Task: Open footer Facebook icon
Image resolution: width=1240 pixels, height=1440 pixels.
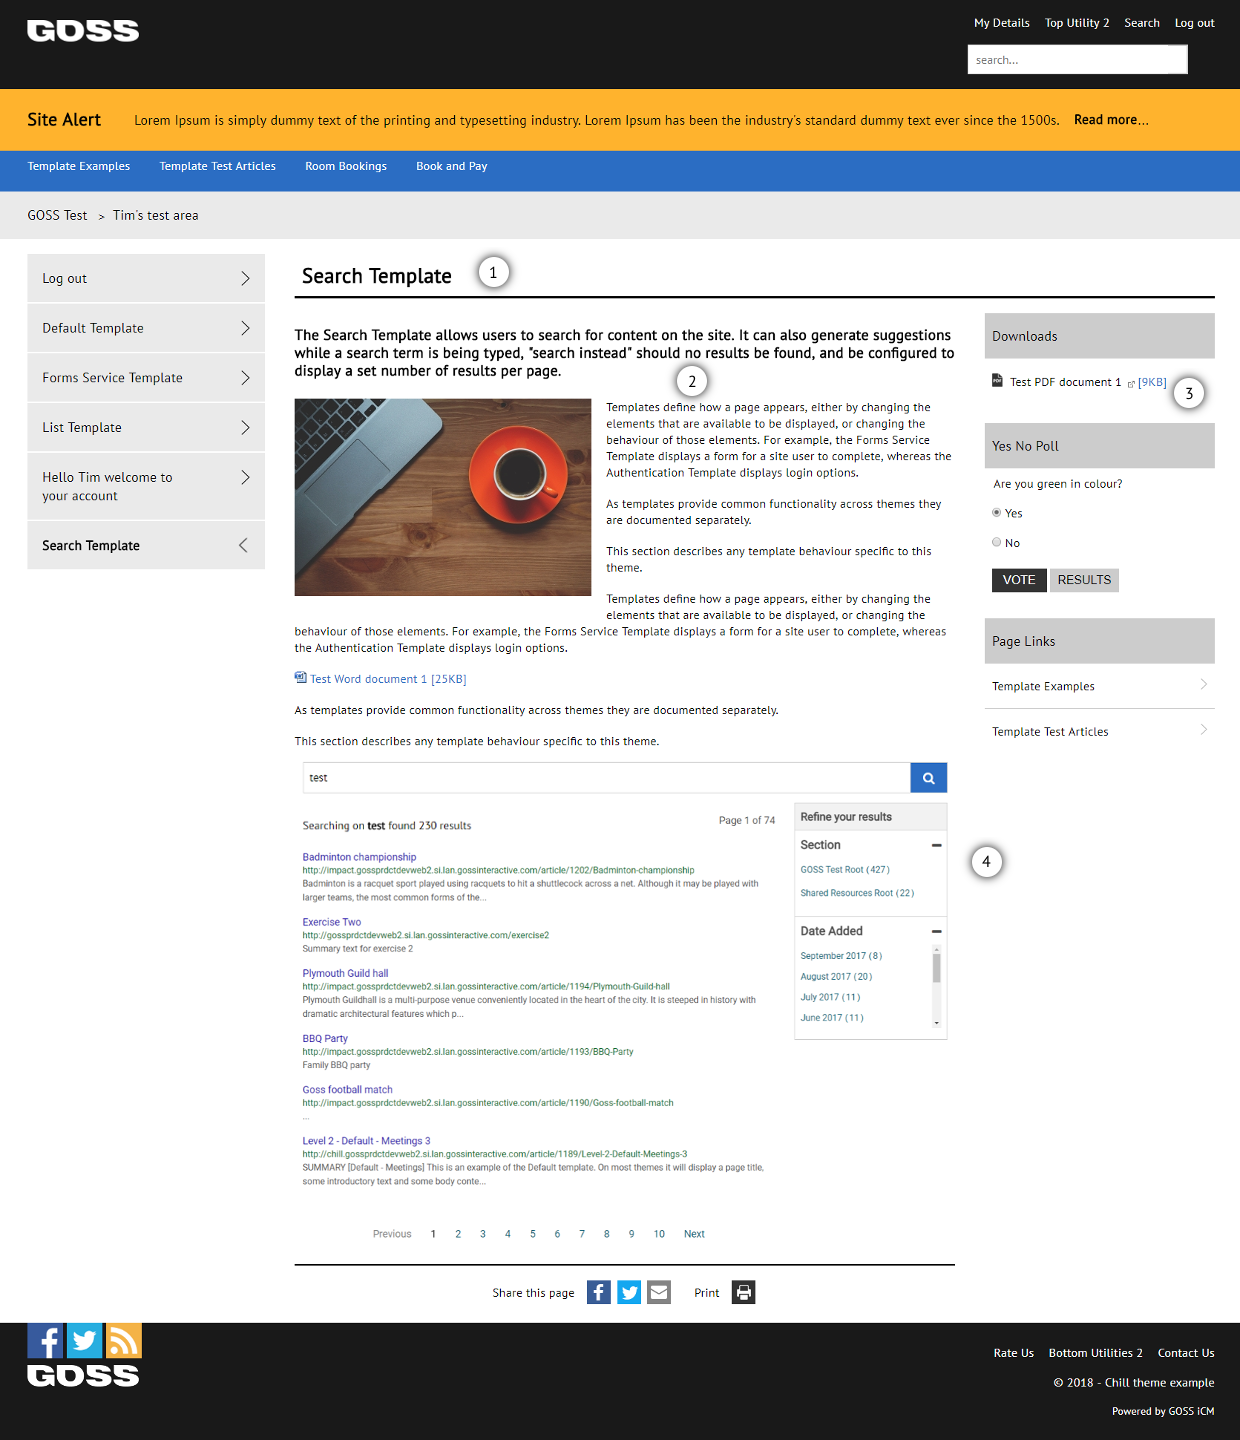Action: [x=45, y=1340]
